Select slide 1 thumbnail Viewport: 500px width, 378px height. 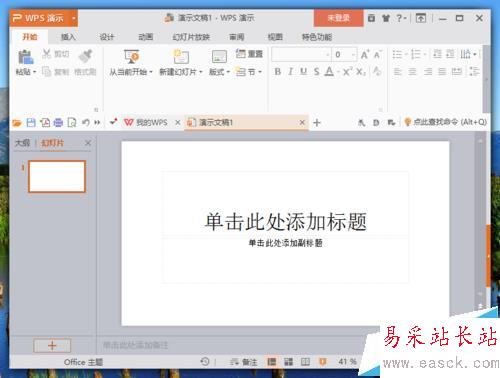pyautogui.click(x=57, y=176)
